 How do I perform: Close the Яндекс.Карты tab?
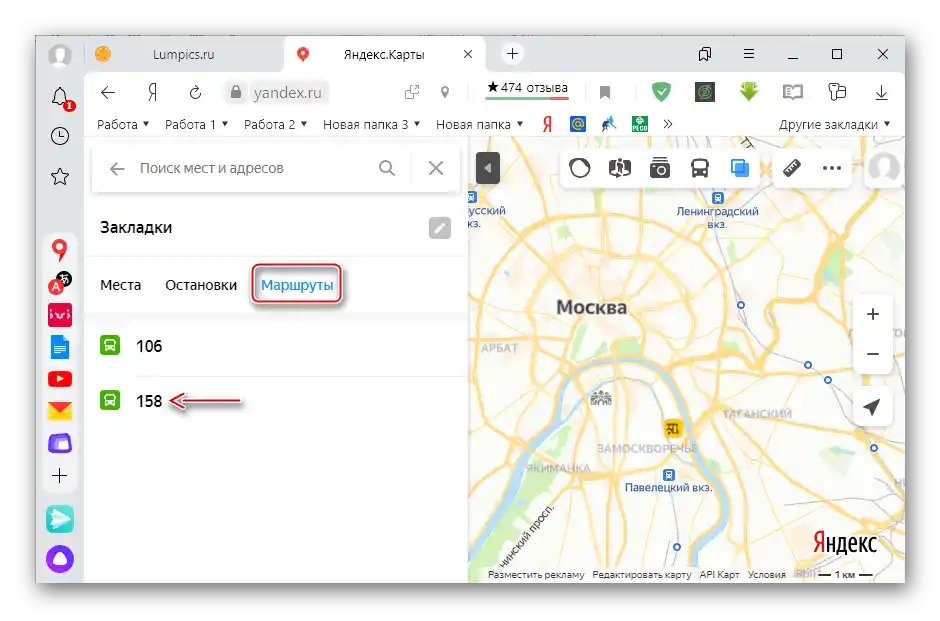[x=468, y=54]
